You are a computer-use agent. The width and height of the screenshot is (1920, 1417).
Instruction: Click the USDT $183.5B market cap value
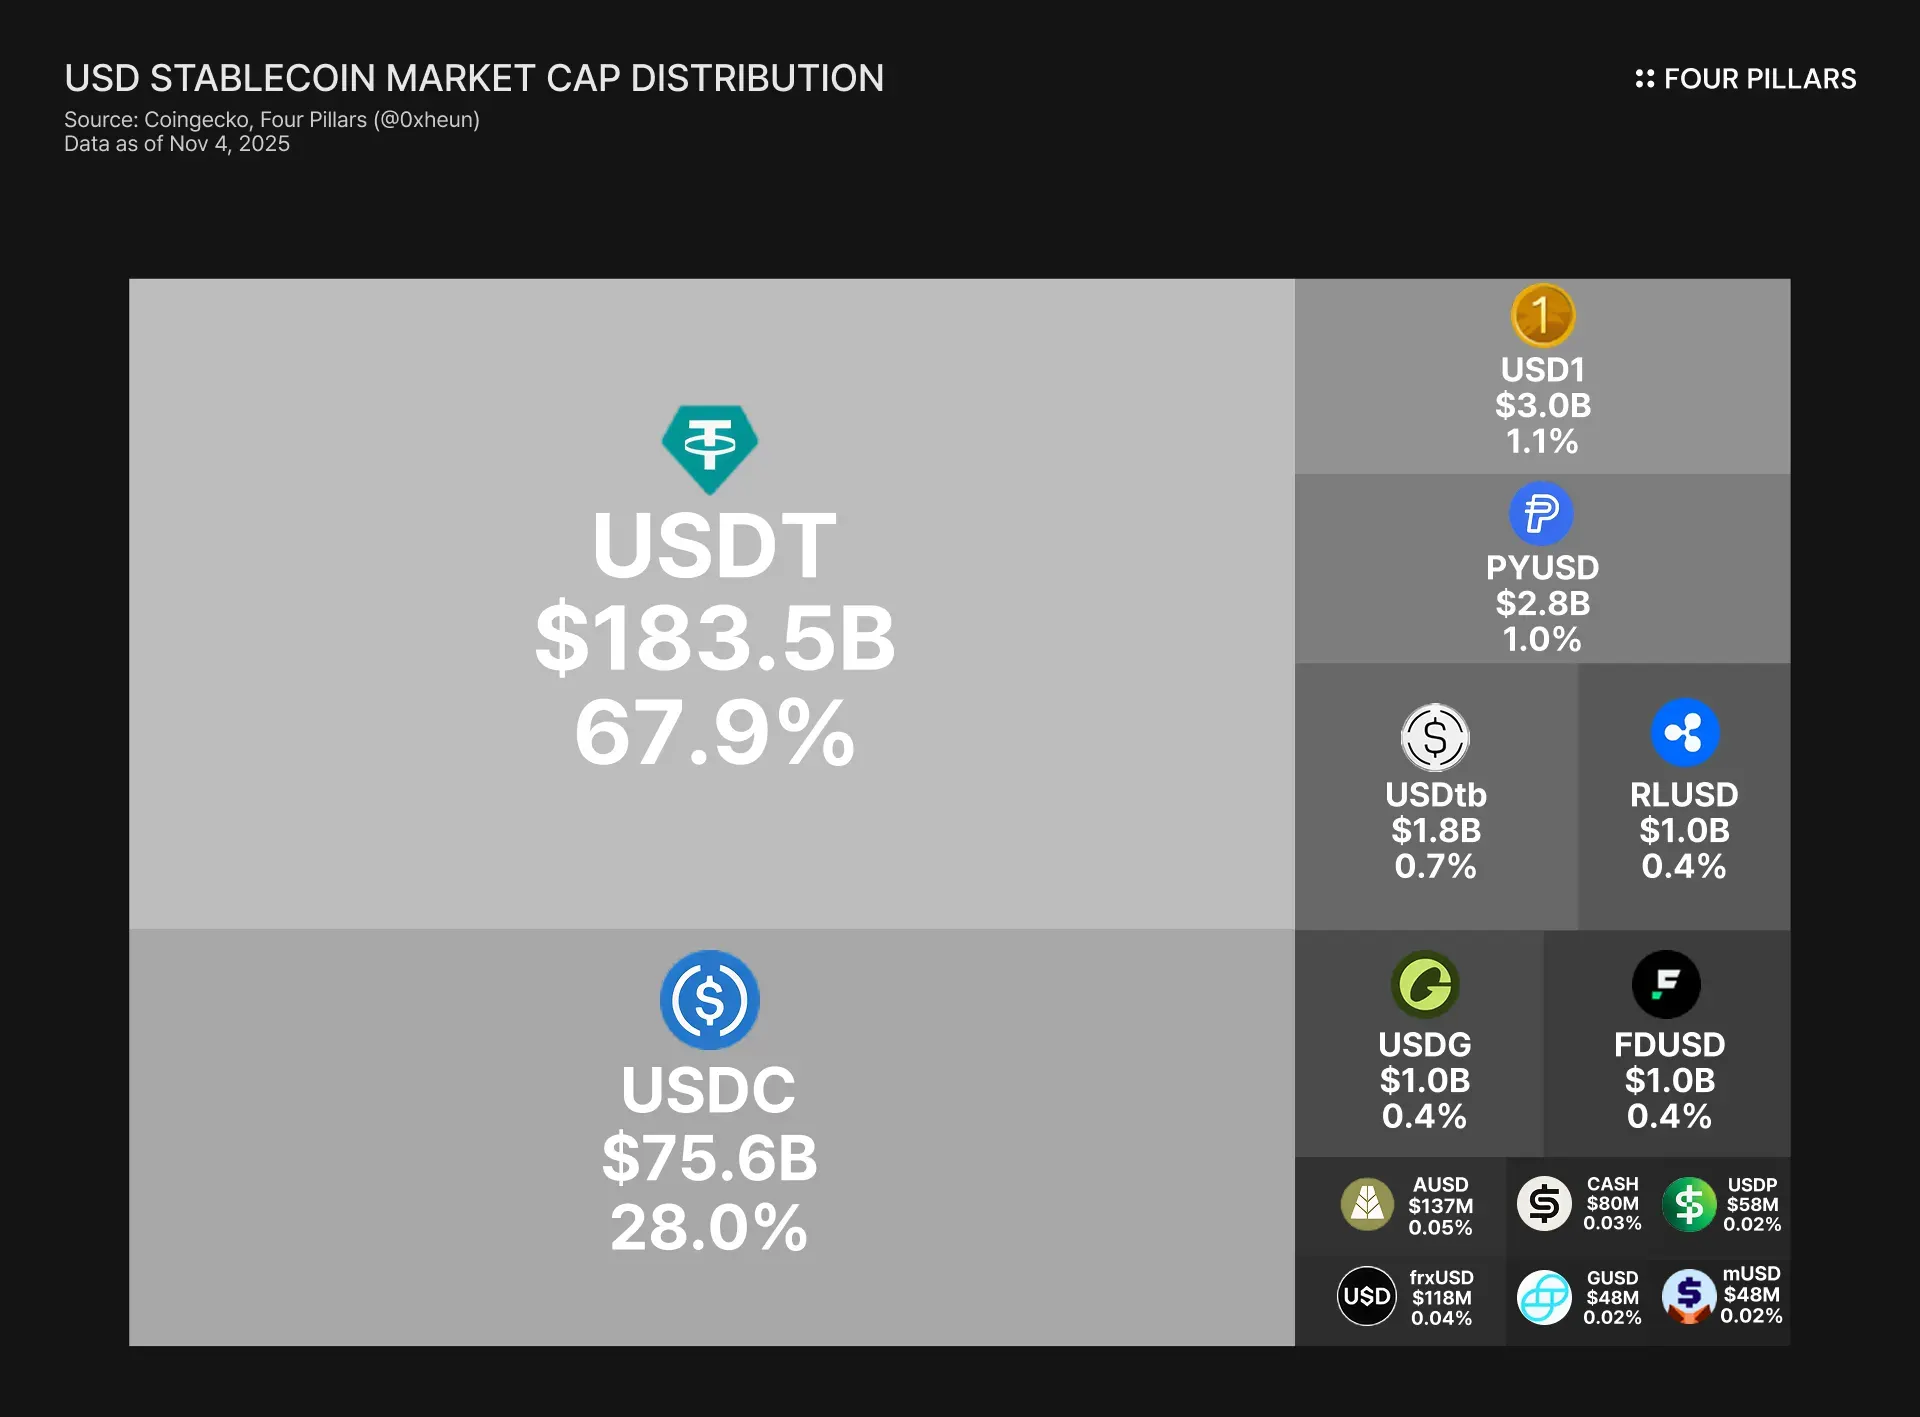pos(715,638)
